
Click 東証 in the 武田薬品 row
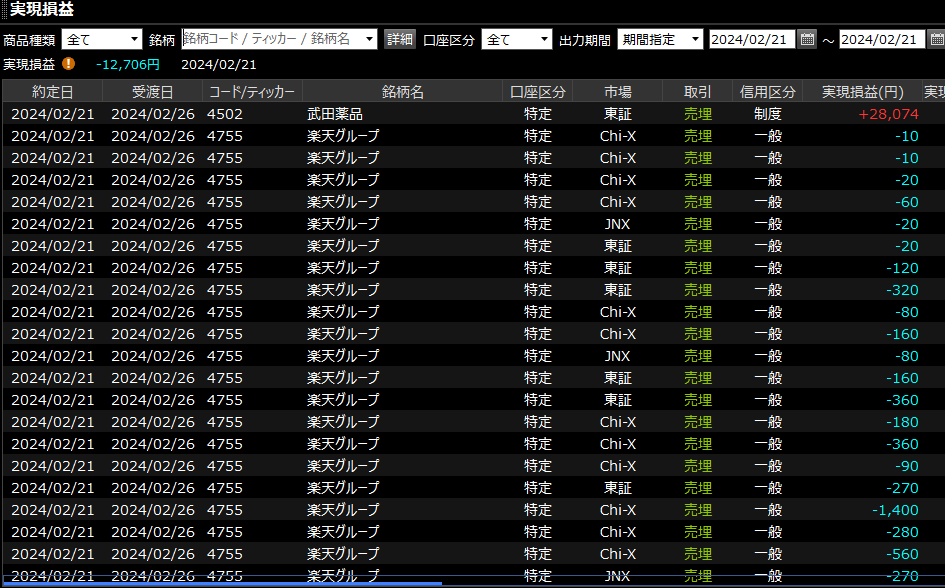(618, 114)
